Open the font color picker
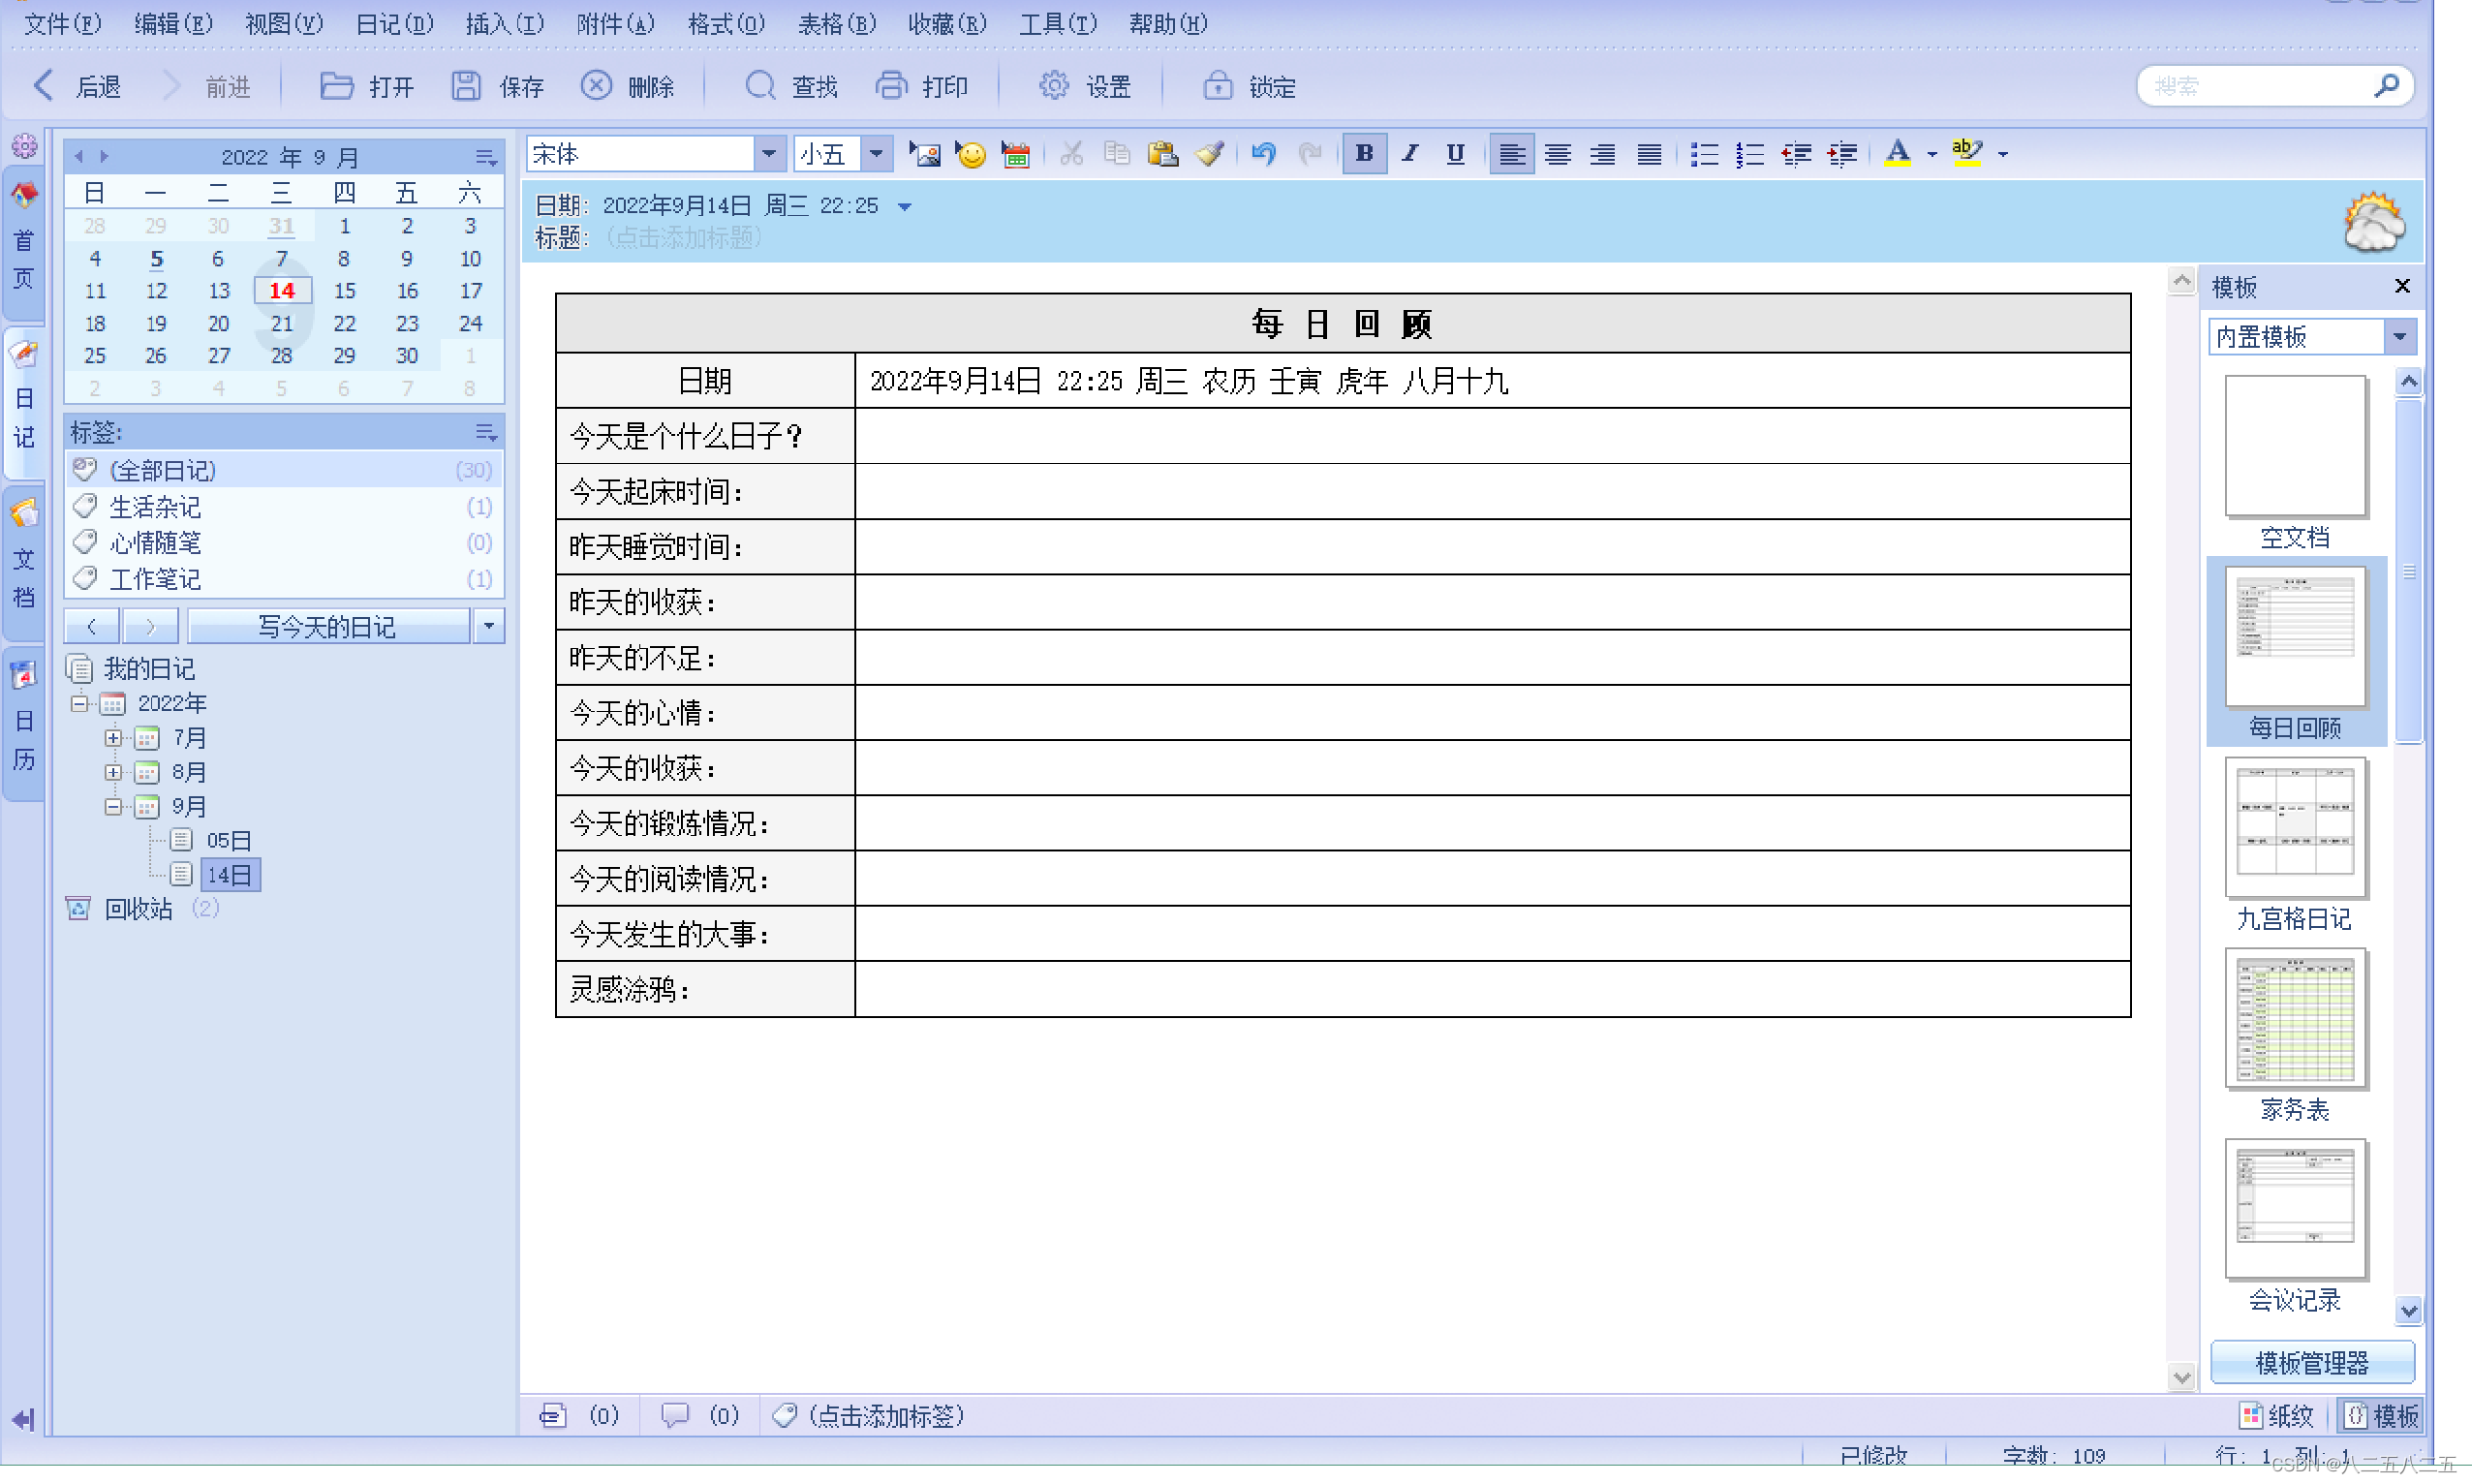The image size is (2472, 1484). (1931, 154)
